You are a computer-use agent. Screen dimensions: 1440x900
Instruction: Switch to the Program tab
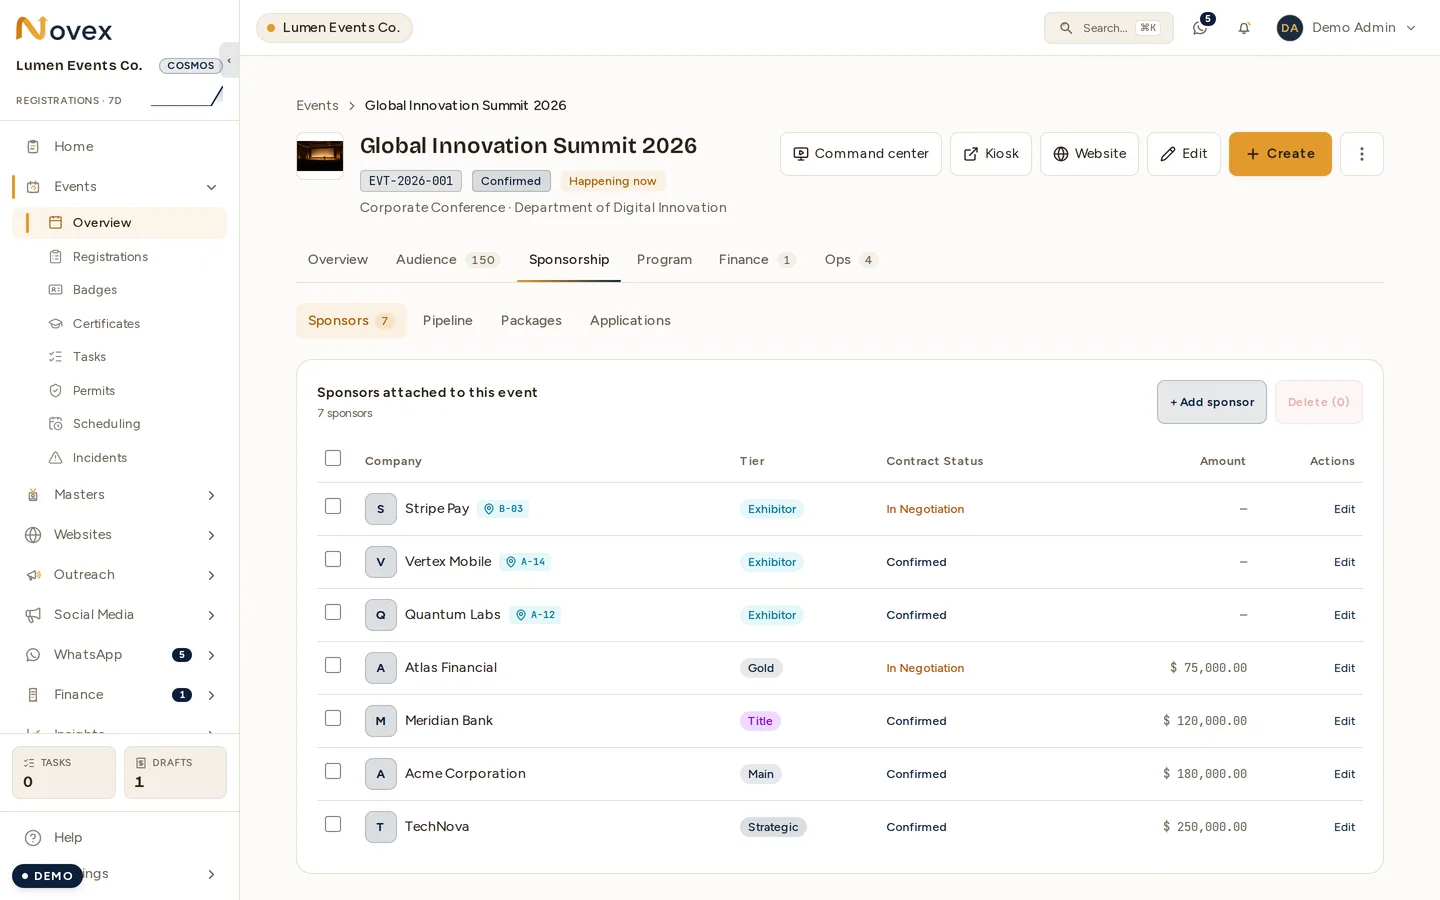664,260
